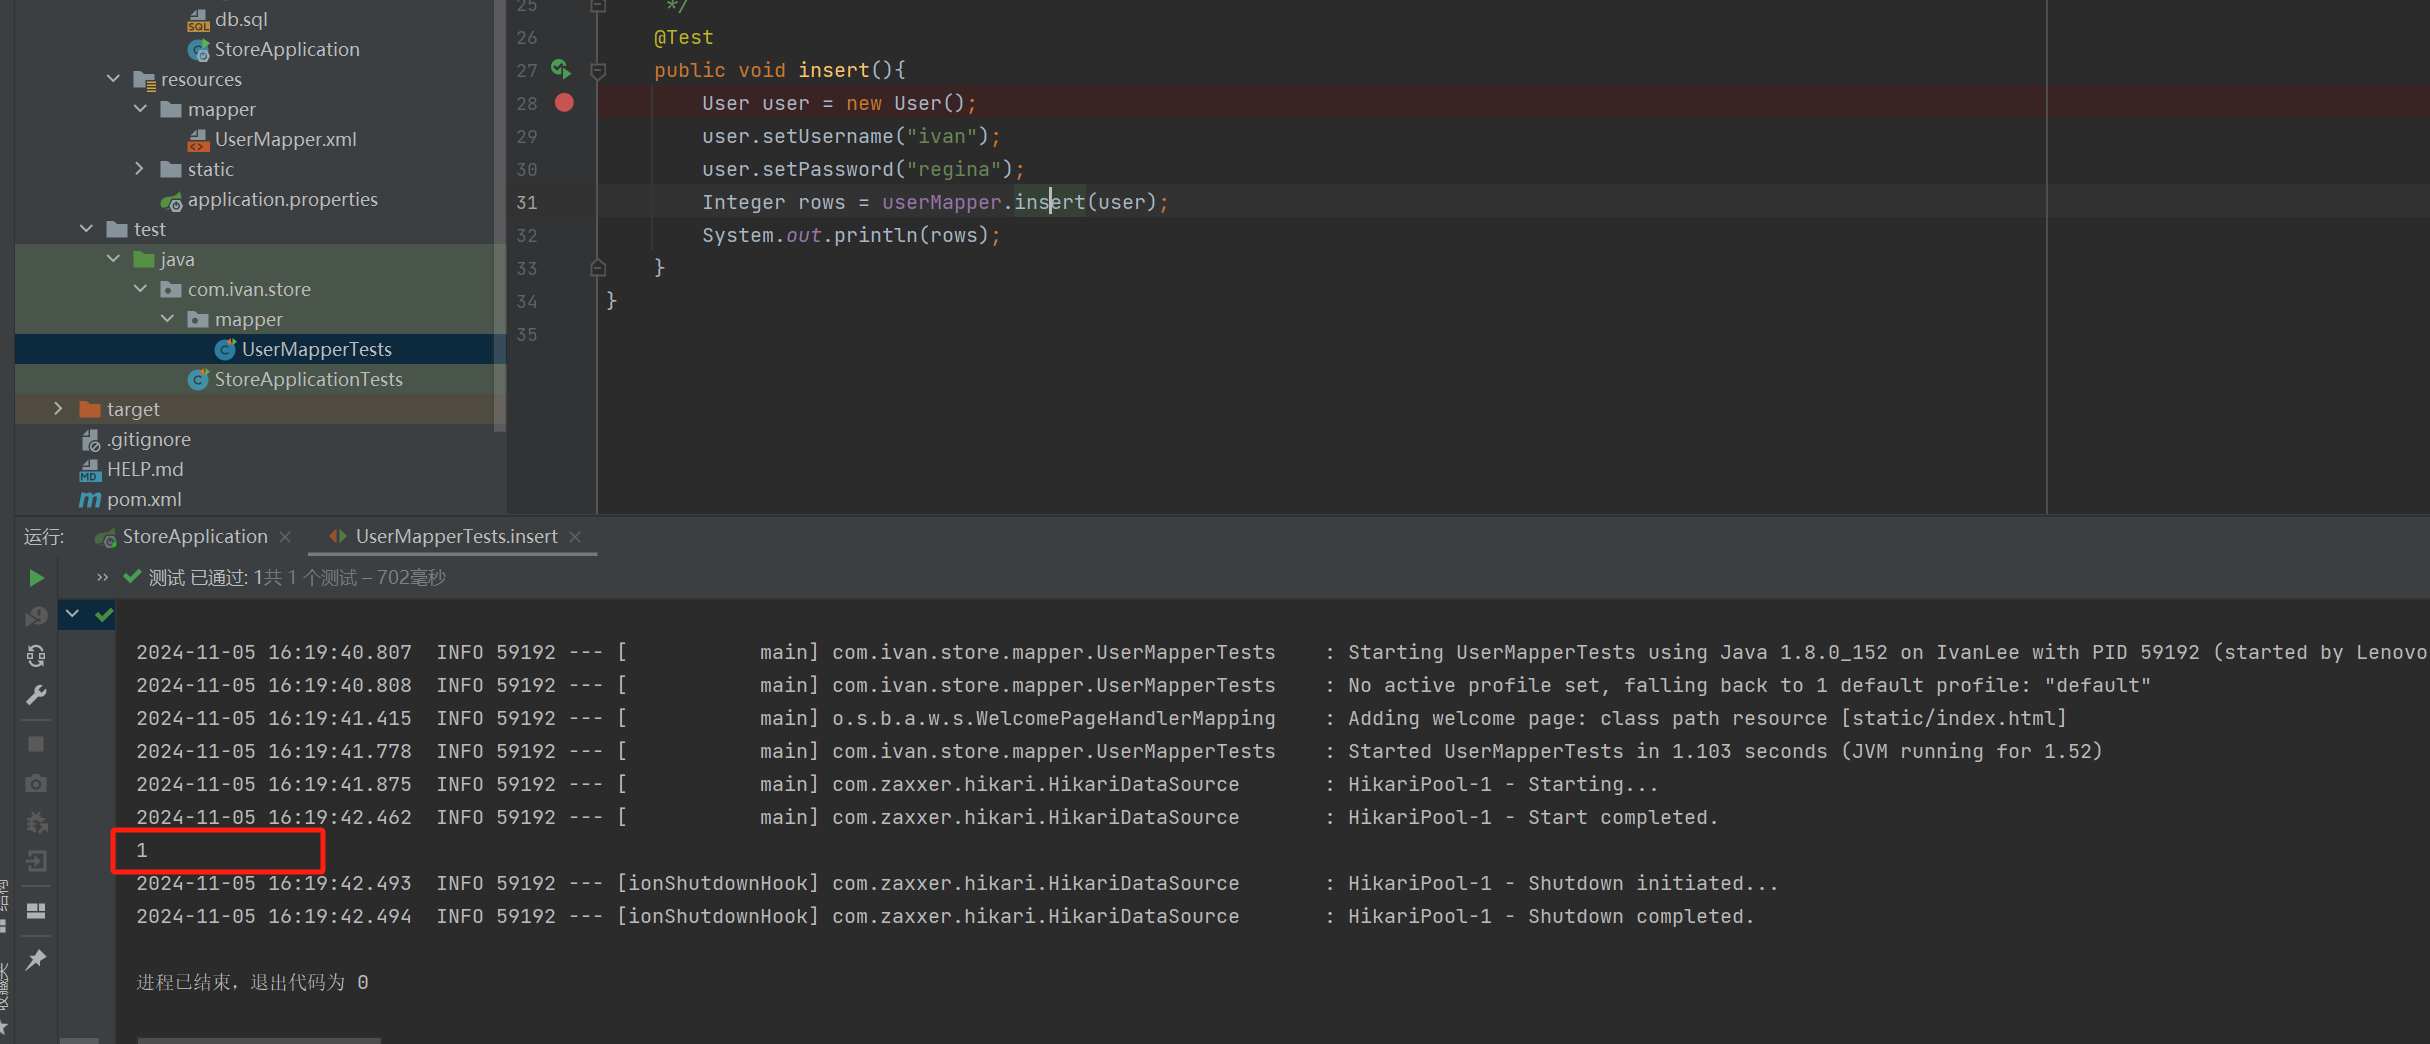
Task: Click the StoreApplicationTests class icon
Action: tap(198, 379)
